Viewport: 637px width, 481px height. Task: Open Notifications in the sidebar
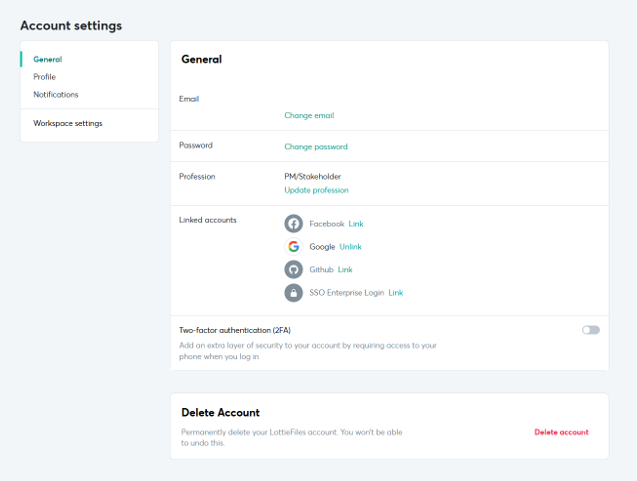56,94
